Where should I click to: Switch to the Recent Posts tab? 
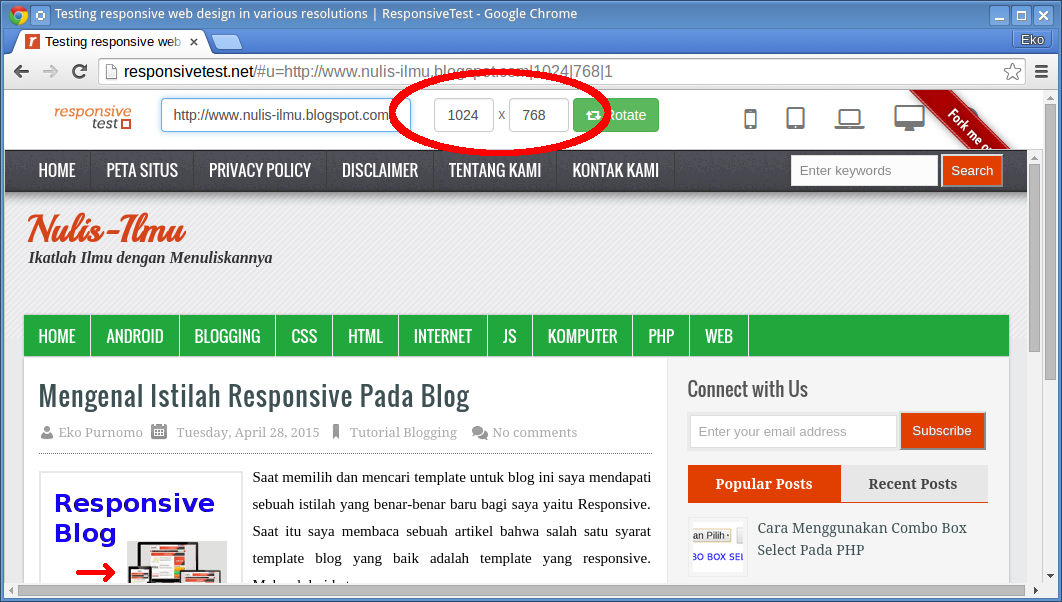tap(913, 483)
